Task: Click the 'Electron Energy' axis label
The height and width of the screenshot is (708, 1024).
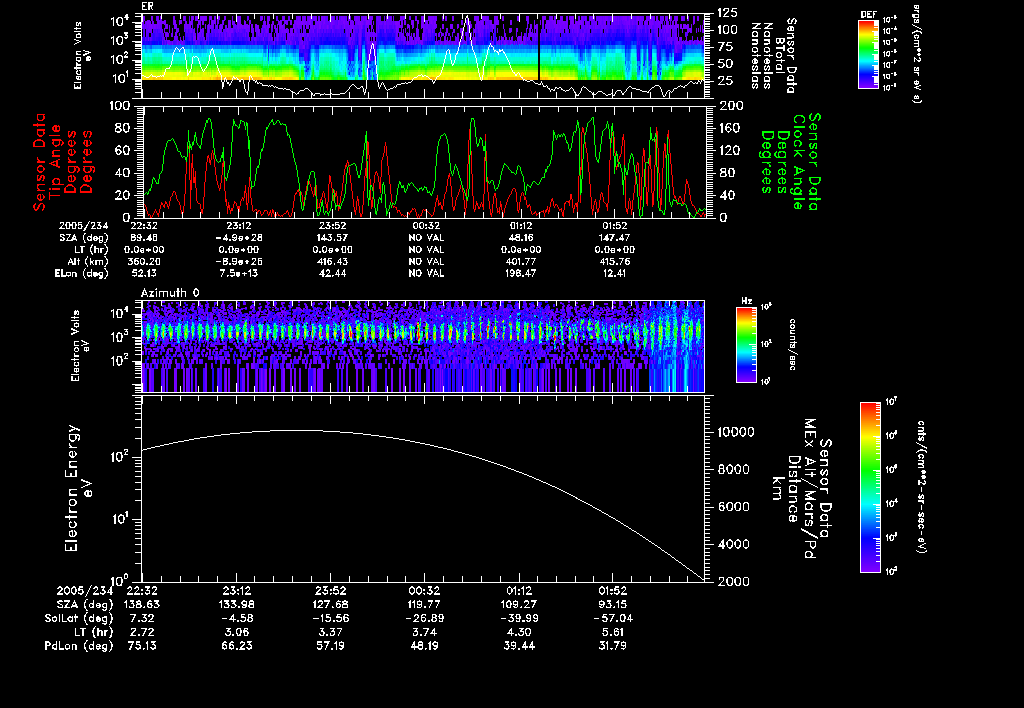Action: coord(72,489)
